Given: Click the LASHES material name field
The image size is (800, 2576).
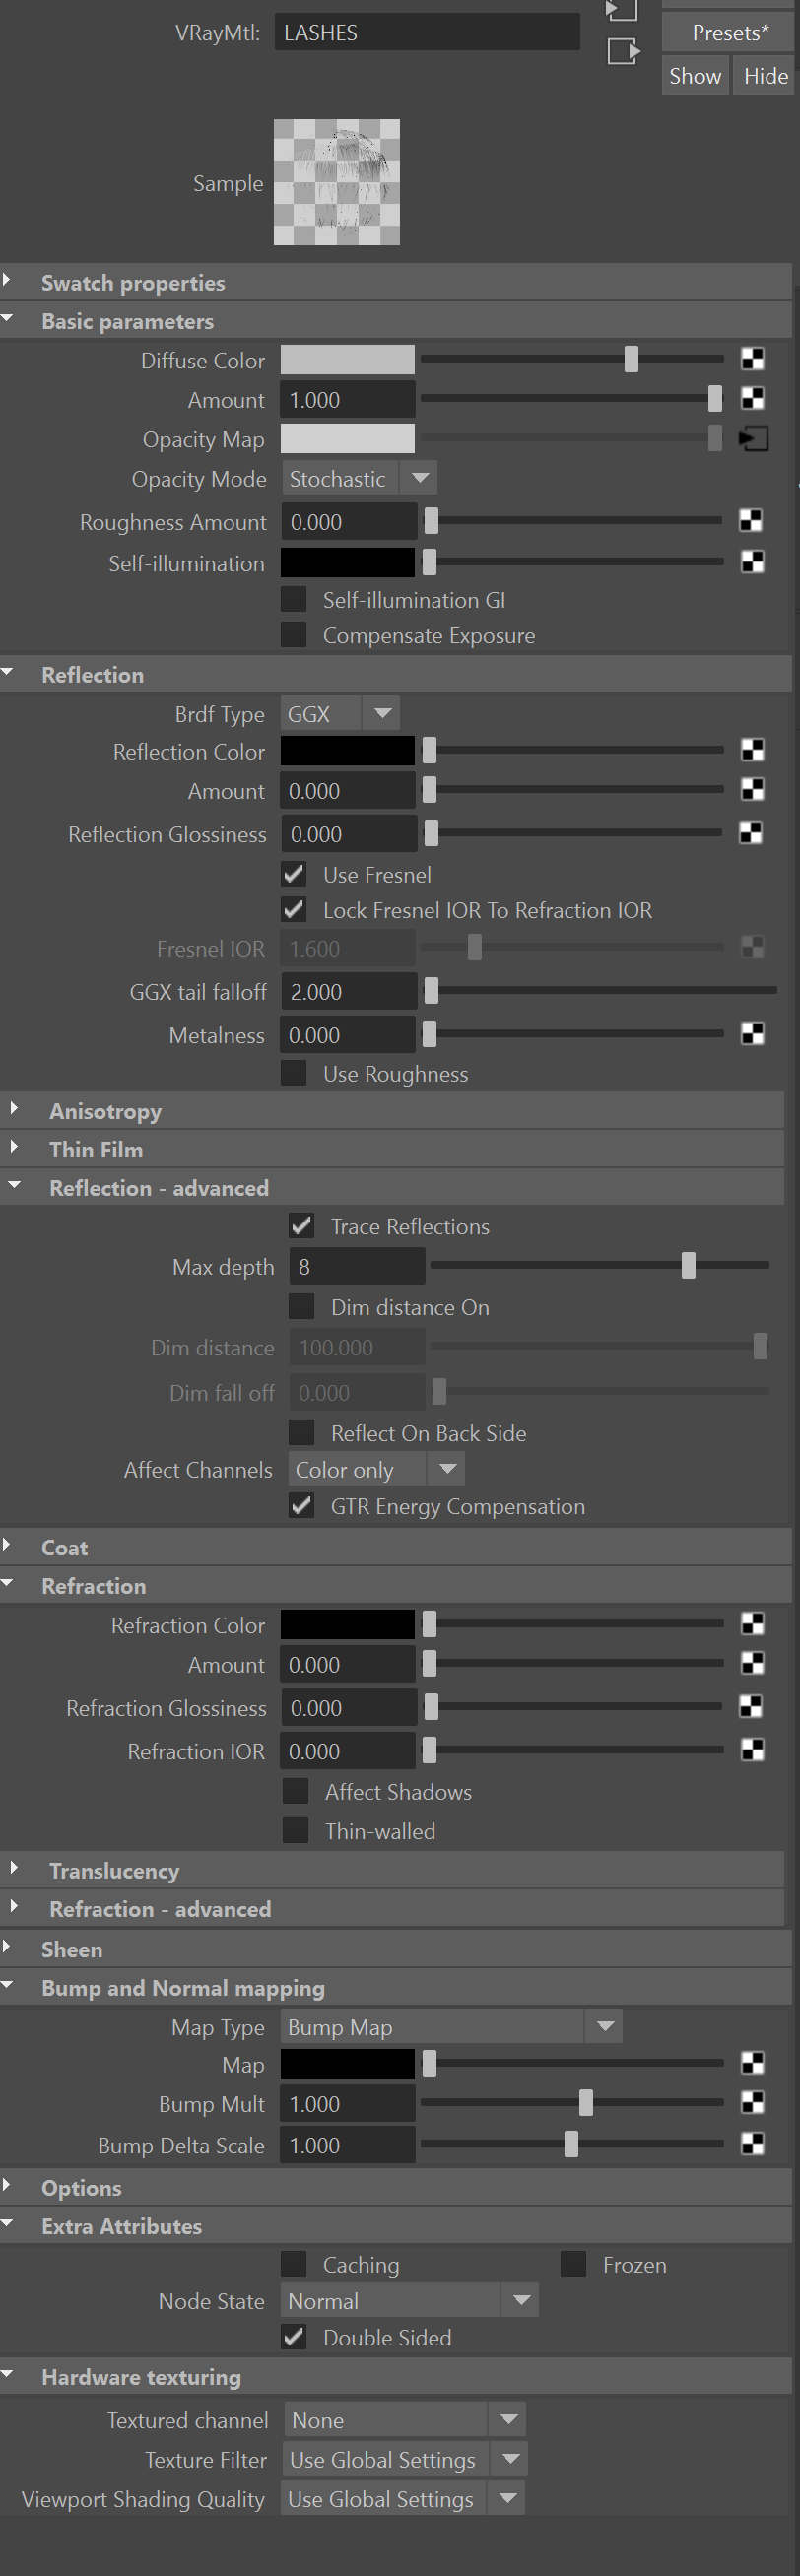Looking at the screenshot, I should 427,32.
